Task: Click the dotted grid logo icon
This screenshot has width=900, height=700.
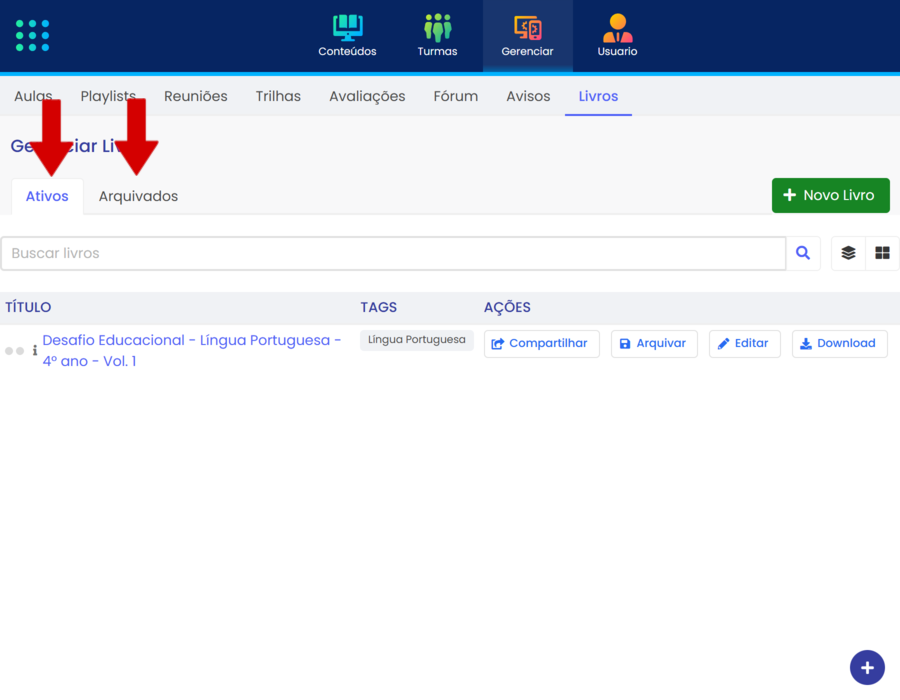Action: click(x=33, y=35)
